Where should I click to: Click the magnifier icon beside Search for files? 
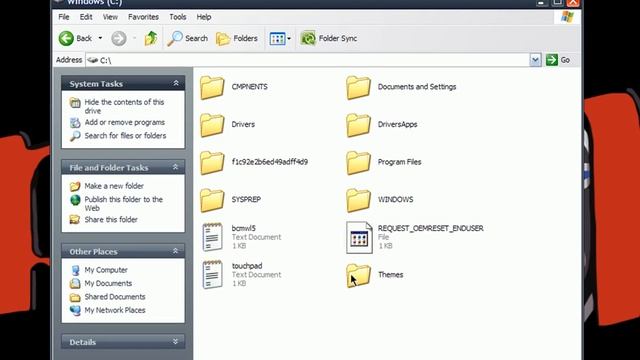[x=75, y=136]
